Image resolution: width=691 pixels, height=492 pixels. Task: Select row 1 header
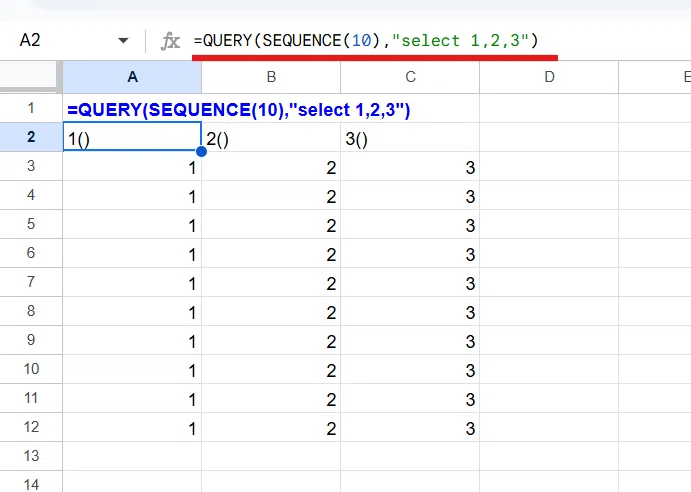[x=31, y=108]
